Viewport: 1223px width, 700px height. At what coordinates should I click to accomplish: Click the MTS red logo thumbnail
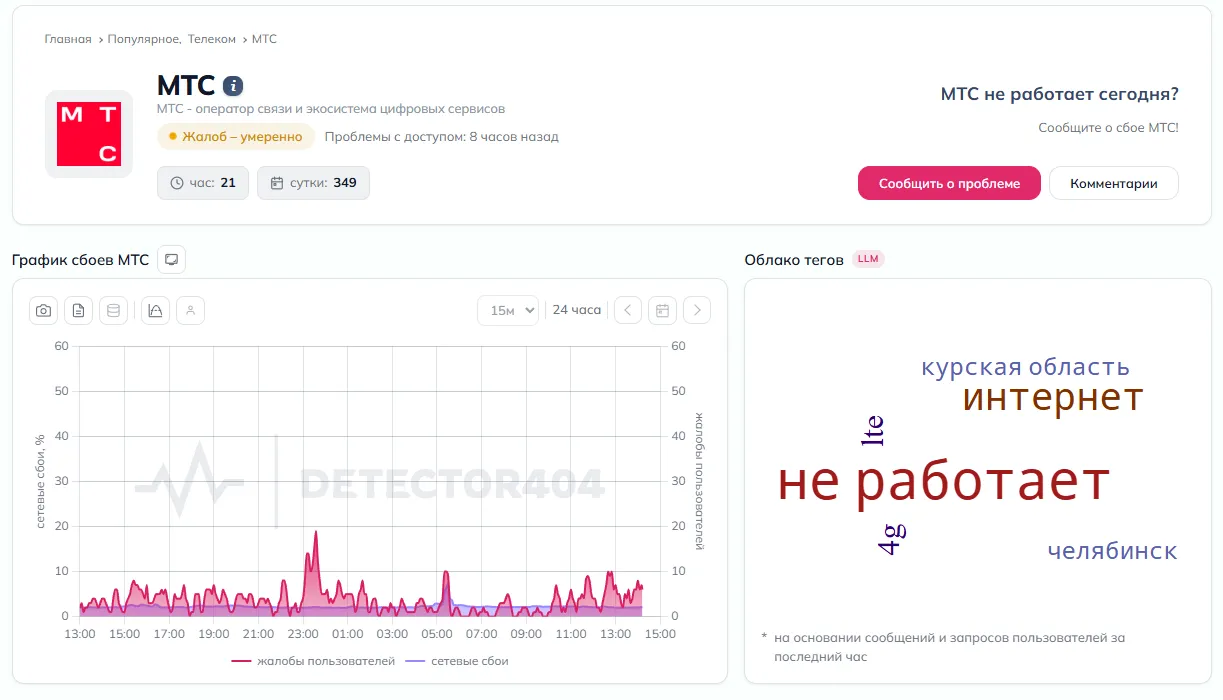point(89,134)
